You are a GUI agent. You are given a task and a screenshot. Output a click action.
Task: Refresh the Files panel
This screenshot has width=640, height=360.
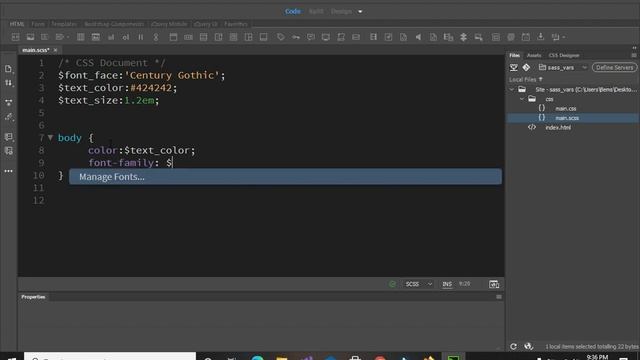pos(513,346)
